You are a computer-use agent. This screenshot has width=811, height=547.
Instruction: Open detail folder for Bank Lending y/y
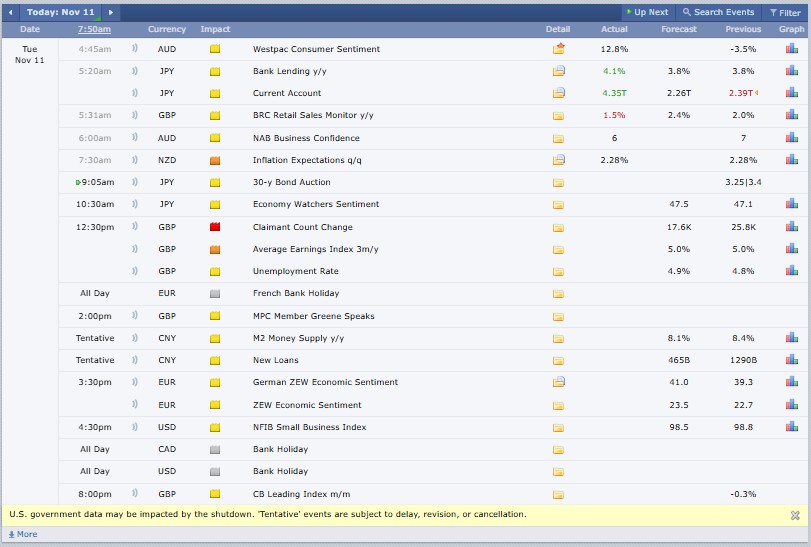point(558,71)
